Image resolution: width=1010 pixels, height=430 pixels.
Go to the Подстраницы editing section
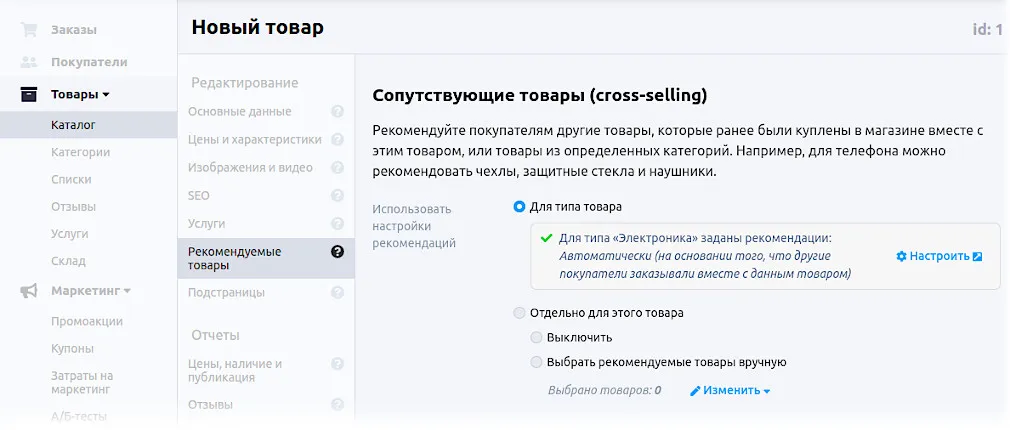226,293
